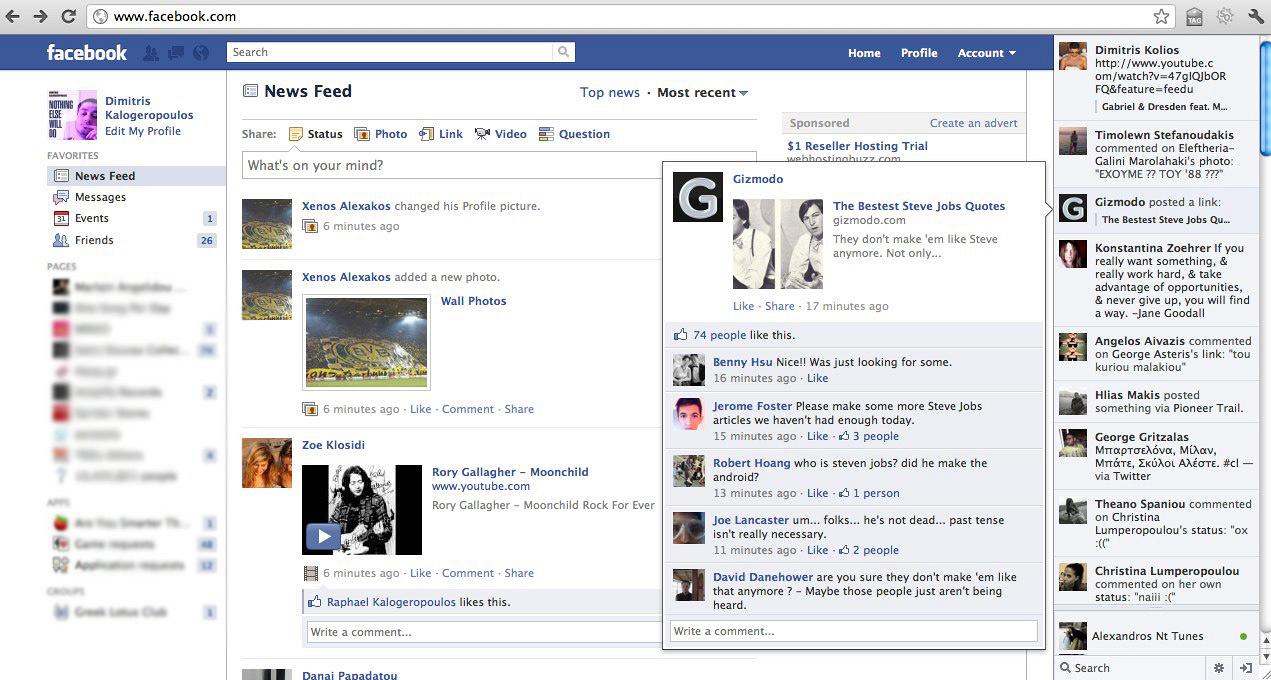Open Zoe Klosidi's profile link
This screenshot has height=680, width=1271.
pos(333,445)
